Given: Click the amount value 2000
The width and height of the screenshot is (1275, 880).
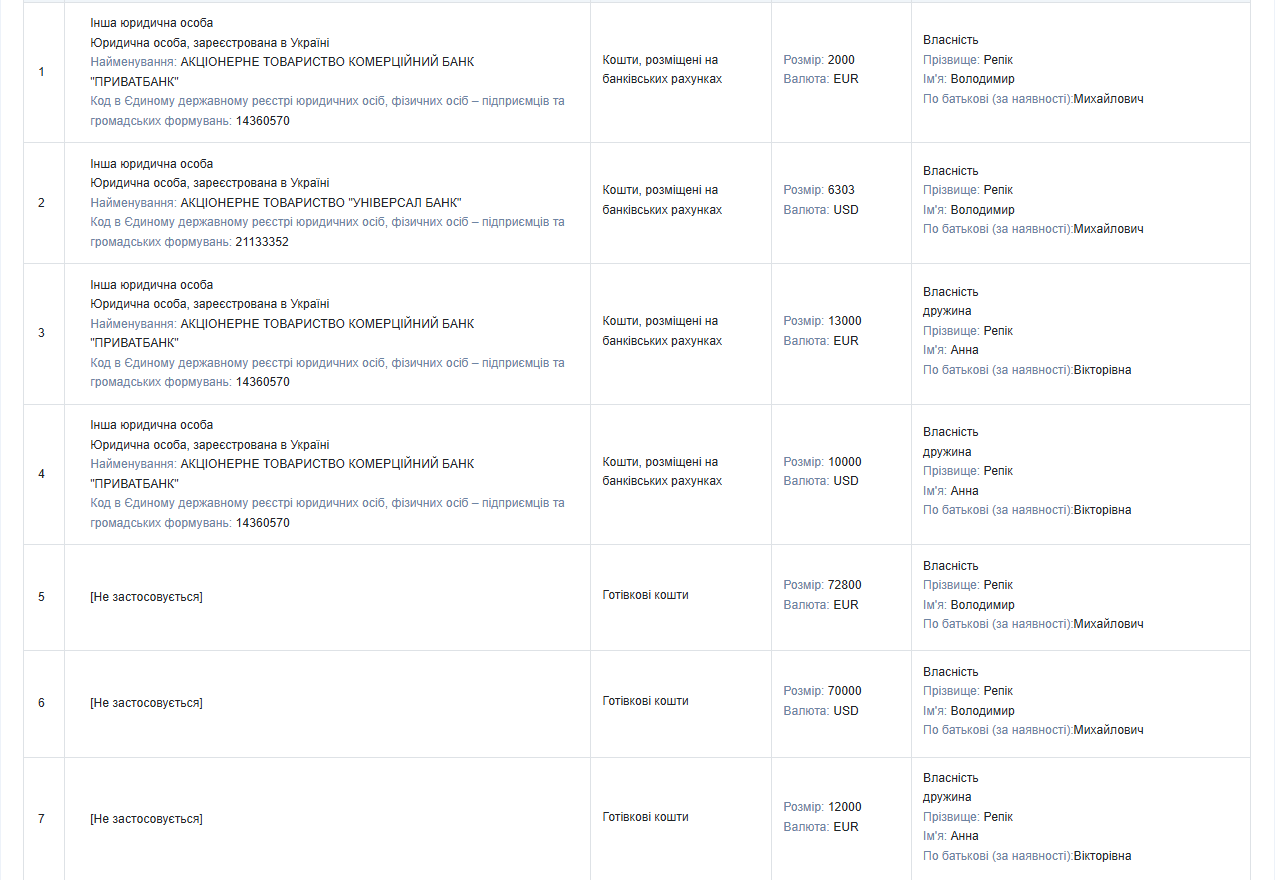Looking at the screenshot, I should click(841, 60).
